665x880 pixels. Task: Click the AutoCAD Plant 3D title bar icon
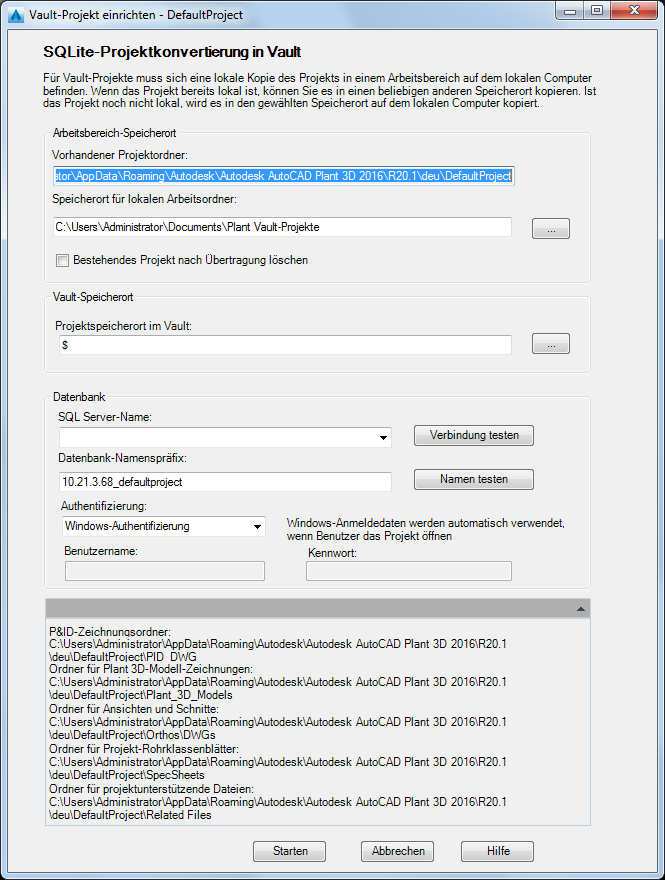point(16,15)
